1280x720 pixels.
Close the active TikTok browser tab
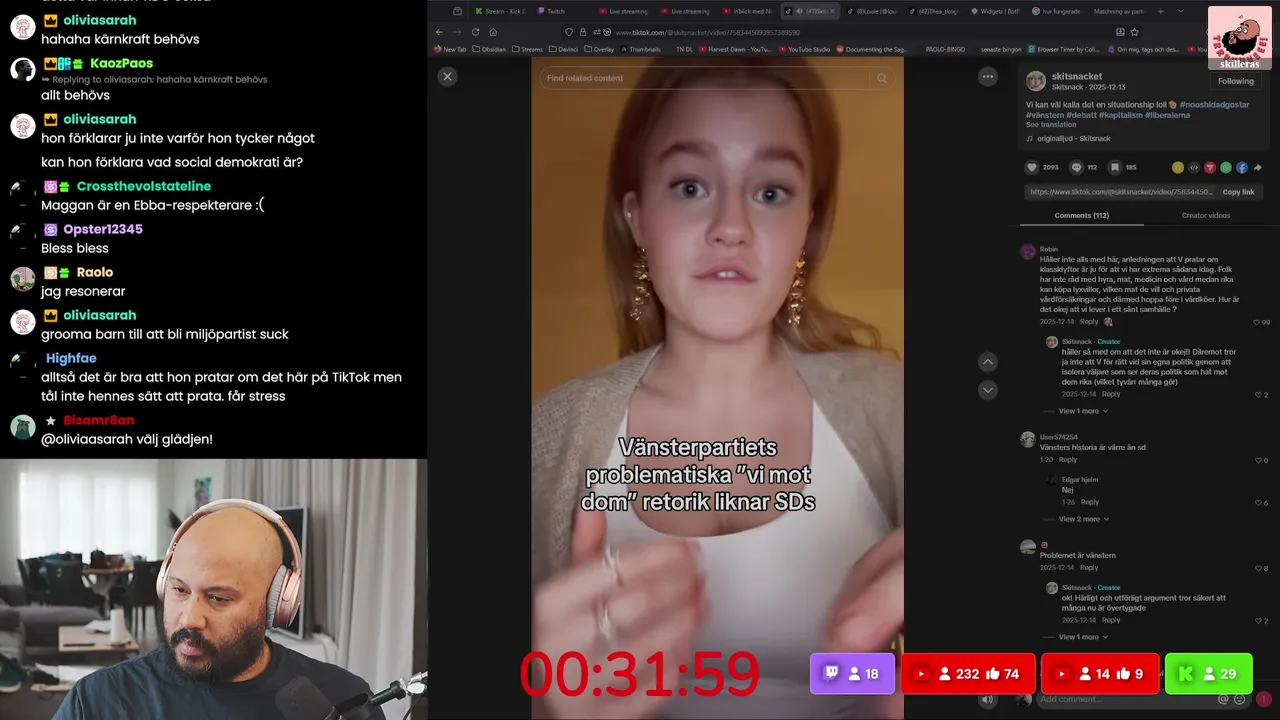click(832, 11)
